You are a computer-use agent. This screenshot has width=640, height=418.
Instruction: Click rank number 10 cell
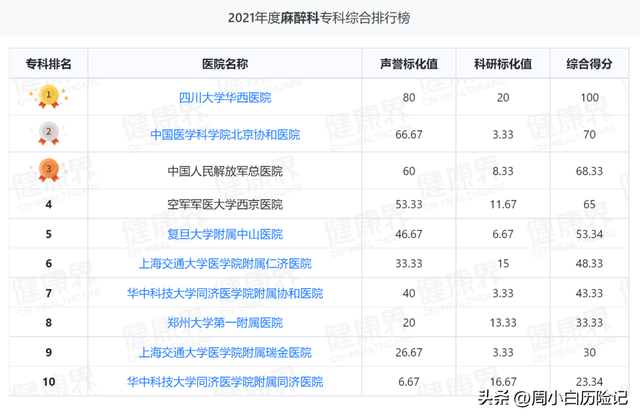pyautogui.click(x=49, y=382)
